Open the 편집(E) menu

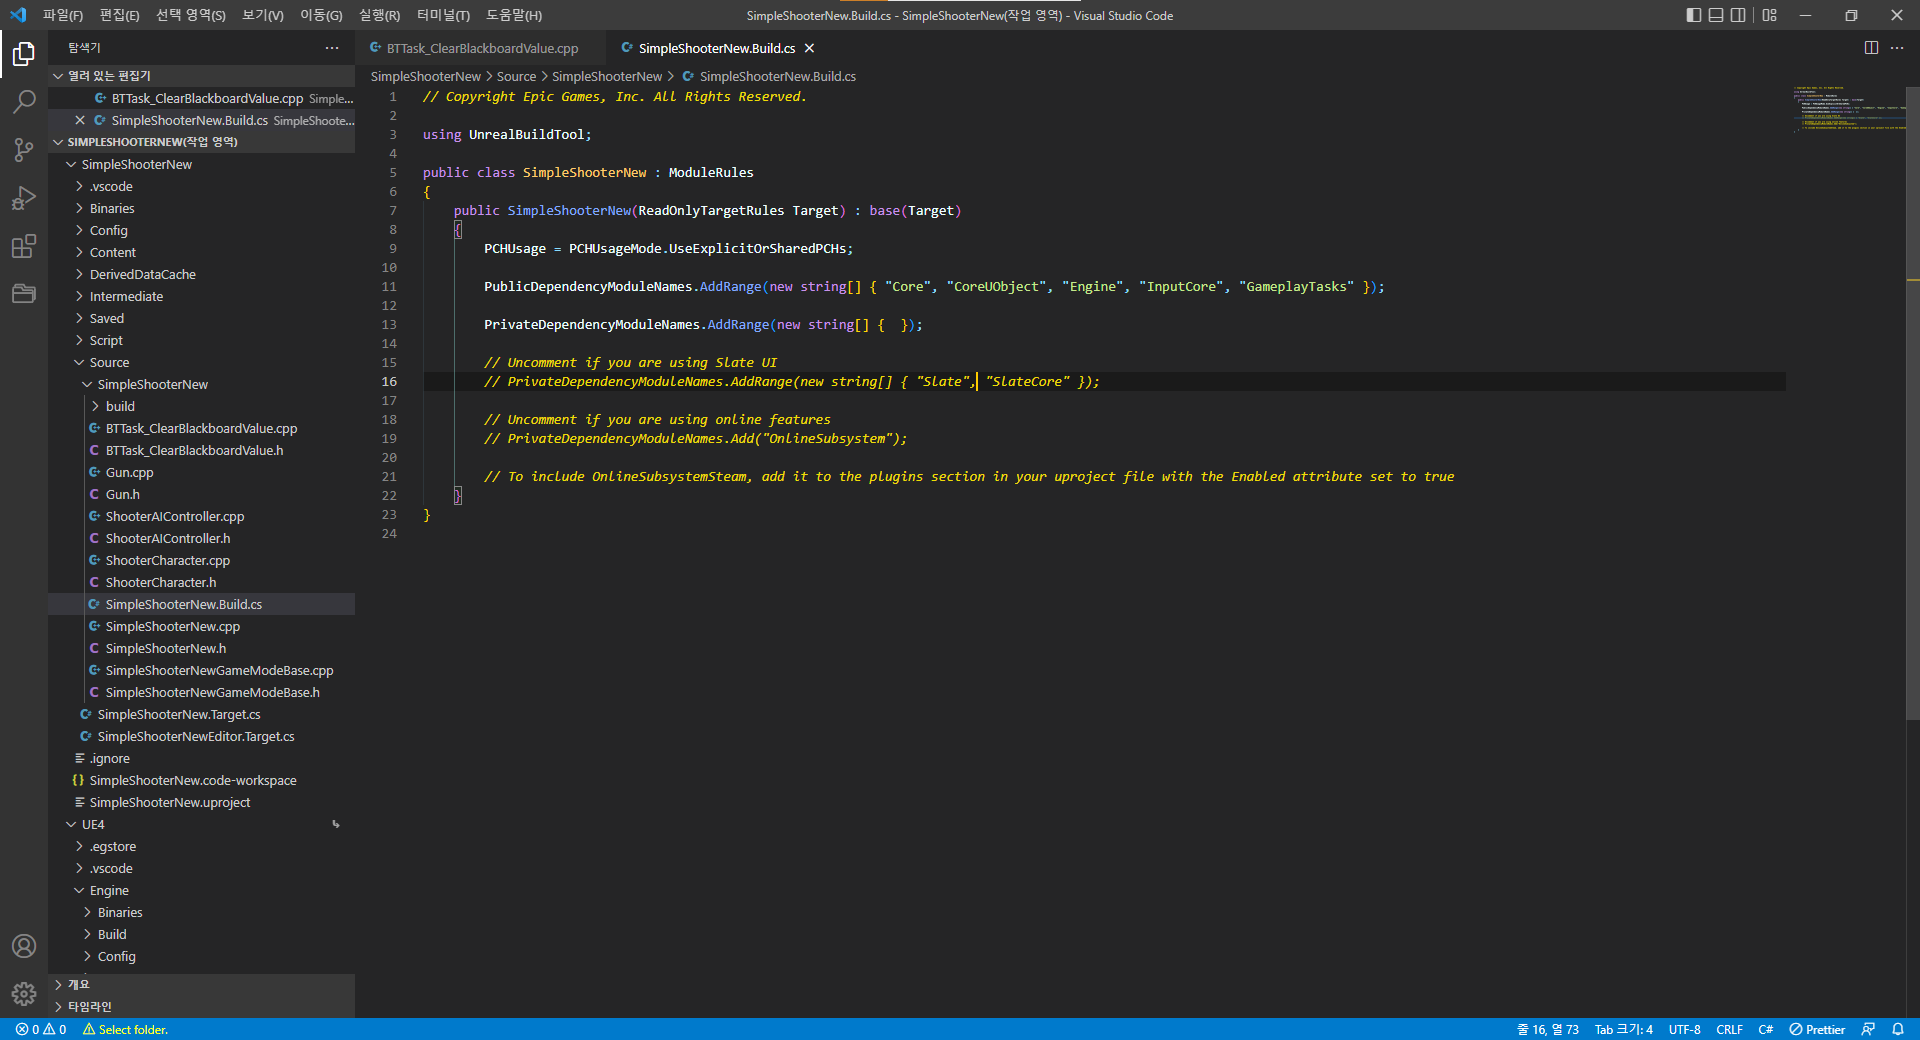pyautogui.click(x=120, y=15)
